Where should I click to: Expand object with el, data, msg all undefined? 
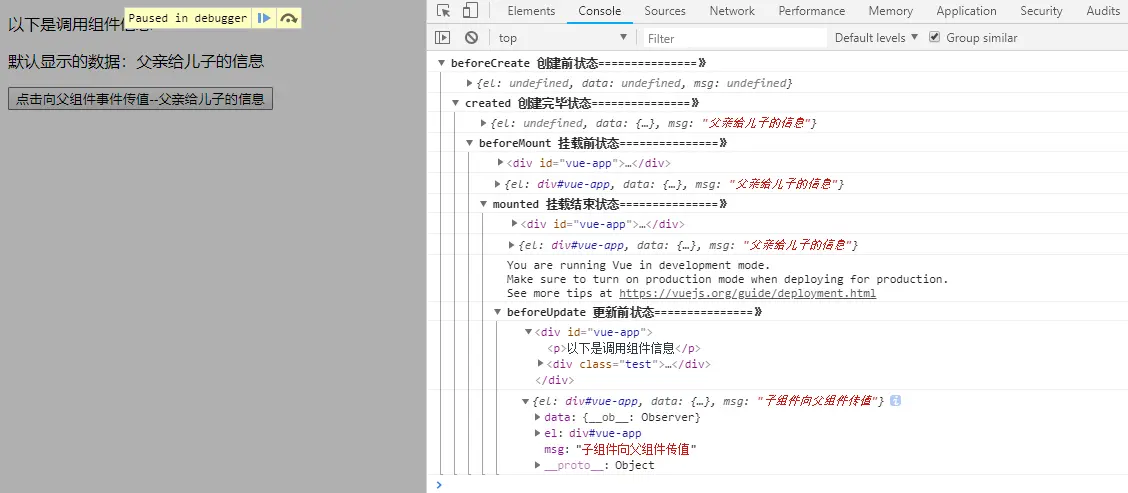coord(470,83)
